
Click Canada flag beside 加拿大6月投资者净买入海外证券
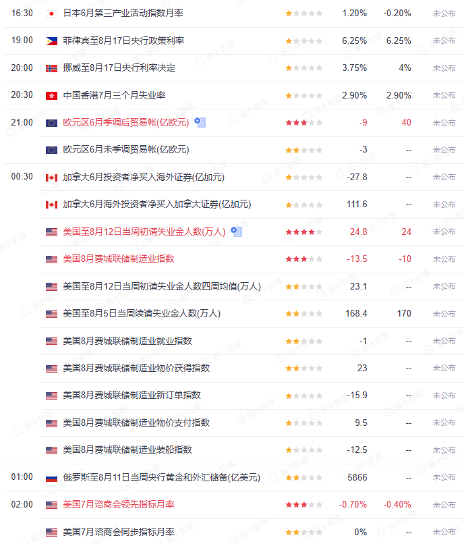pyautogui.click(x=51, y=178)
